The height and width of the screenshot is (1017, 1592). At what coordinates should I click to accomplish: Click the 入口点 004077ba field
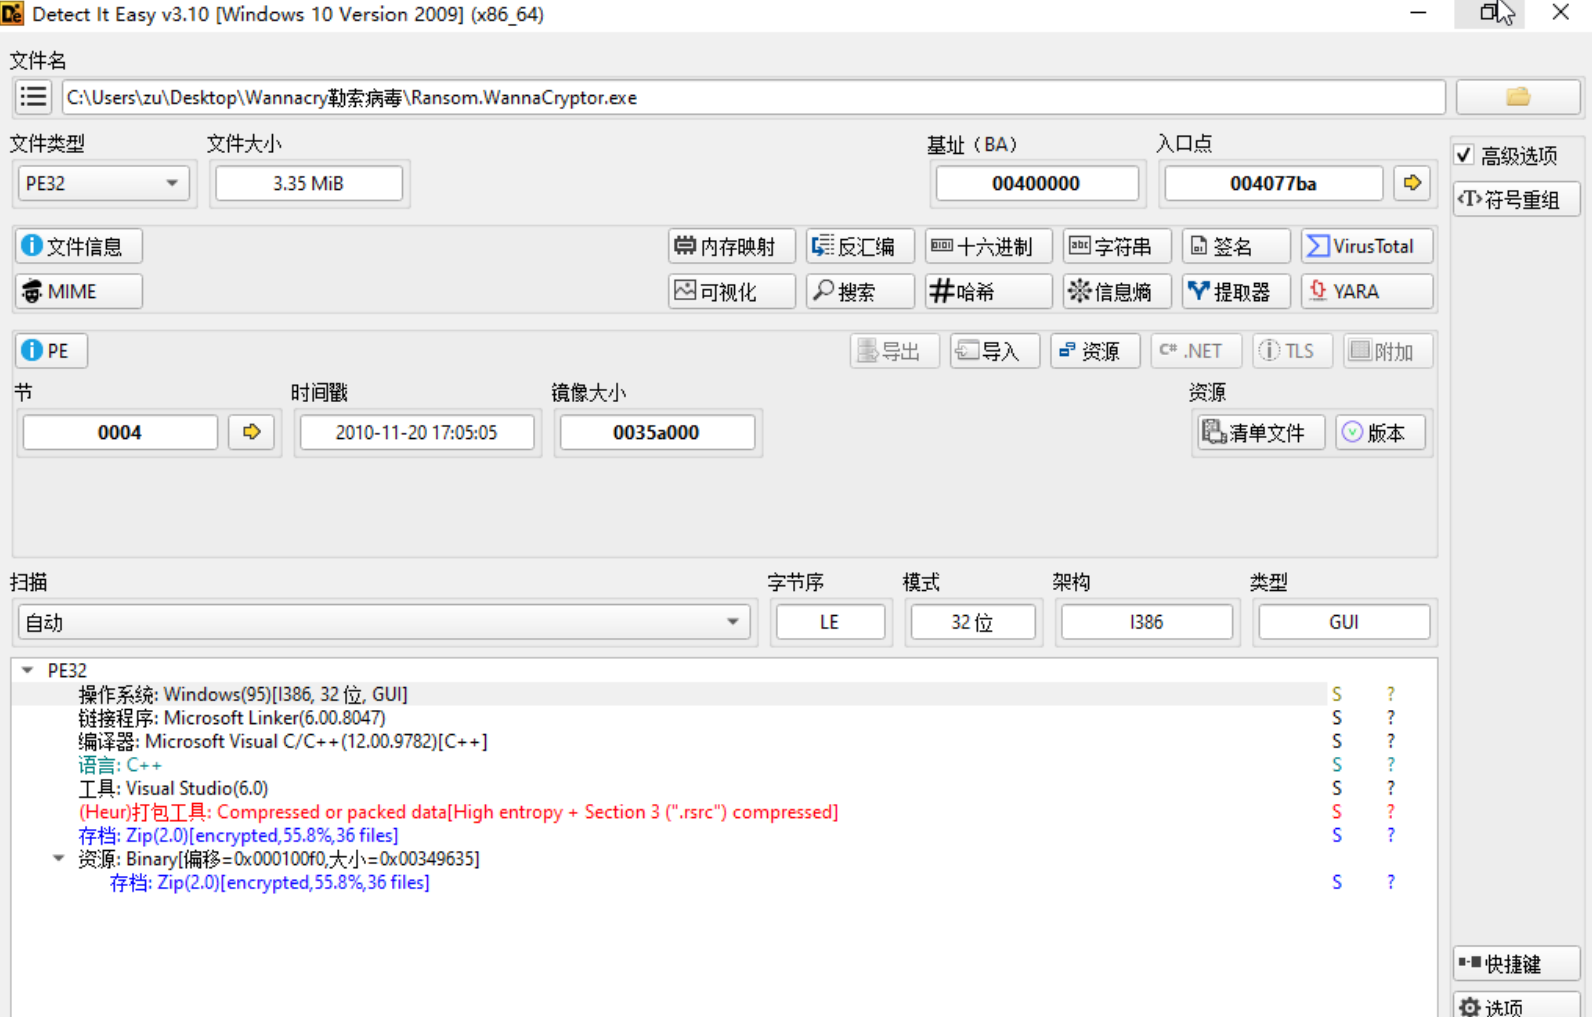pos(1273,183)
